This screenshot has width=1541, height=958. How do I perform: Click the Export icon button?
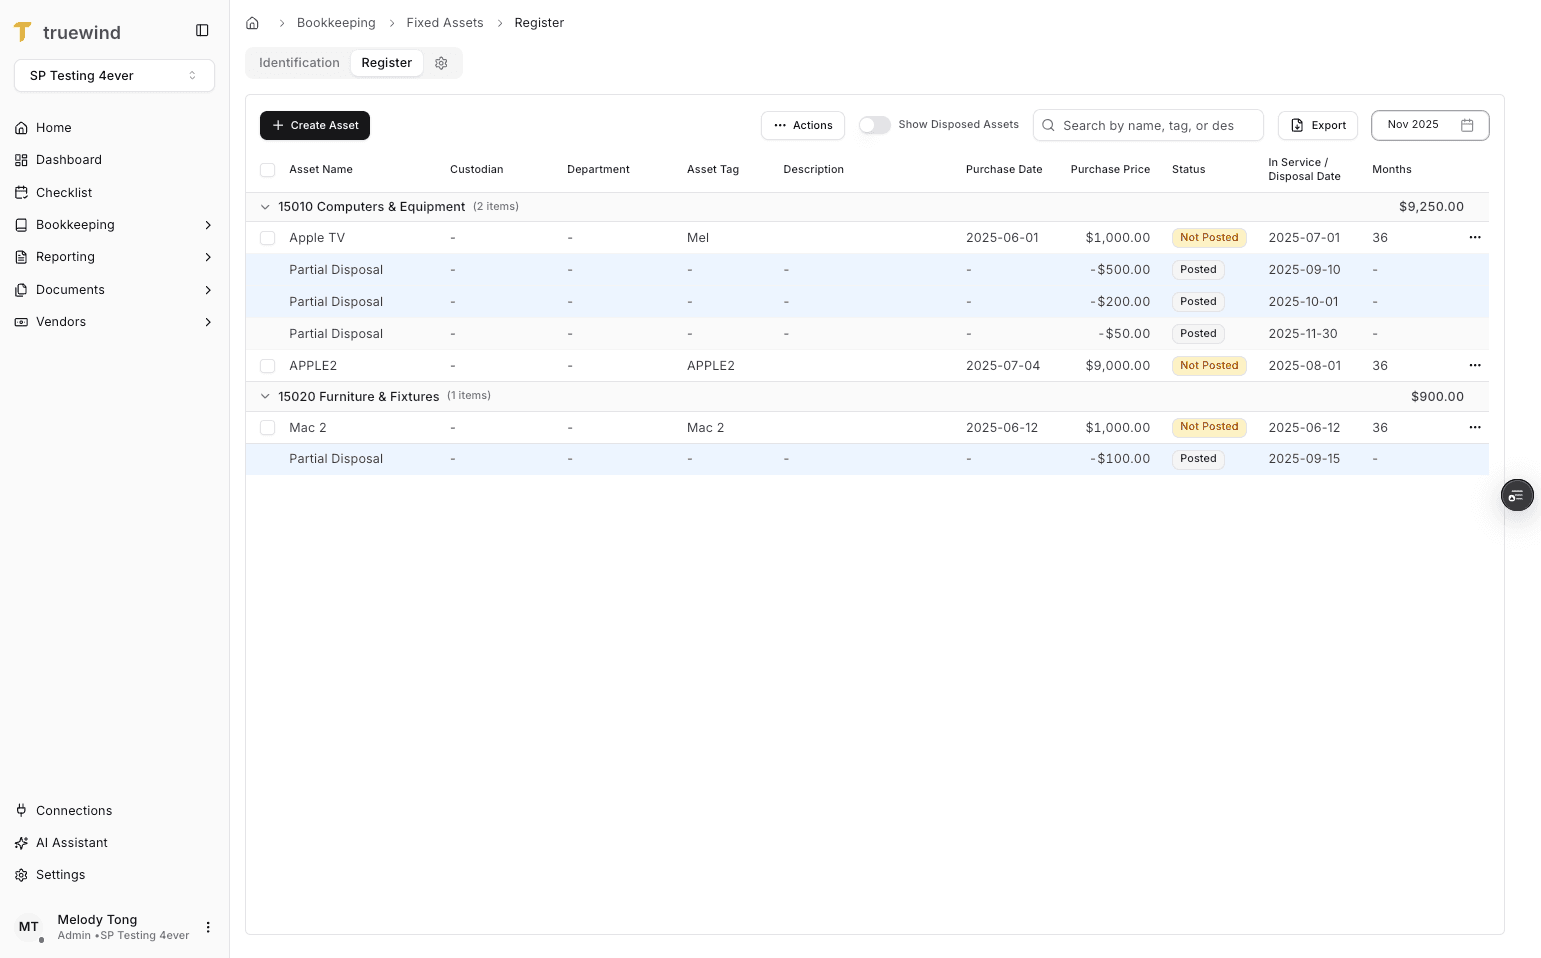(1297, 125)
